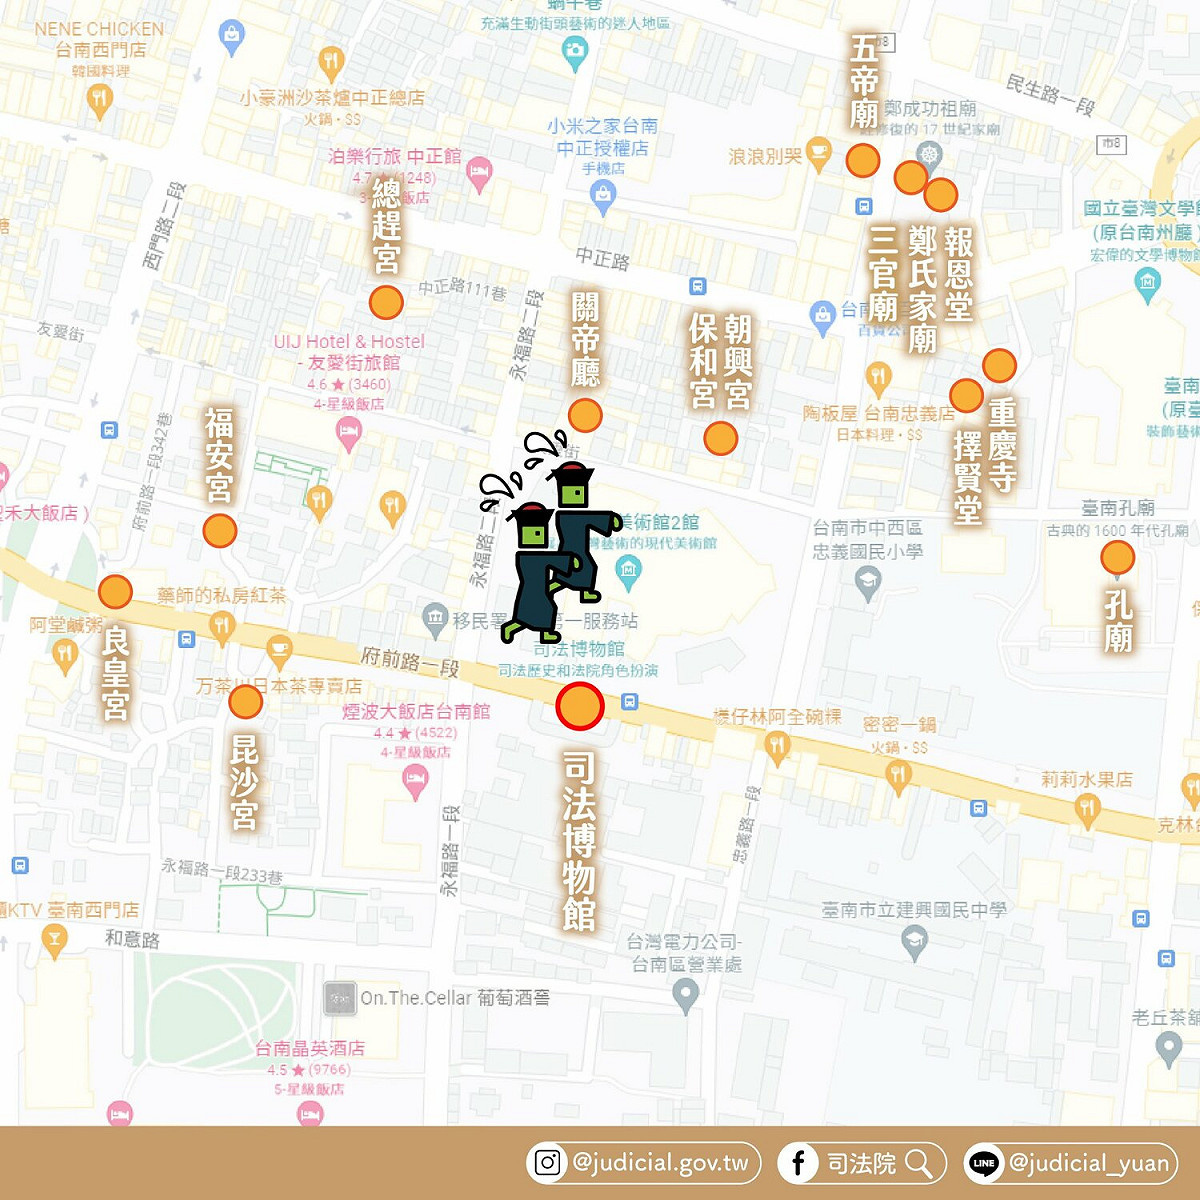The height and width of the screenshot is (1200, 1200).
Task: Click the 五帝廟 temple label
Action: pyautogui.click(x=864, y=81)
